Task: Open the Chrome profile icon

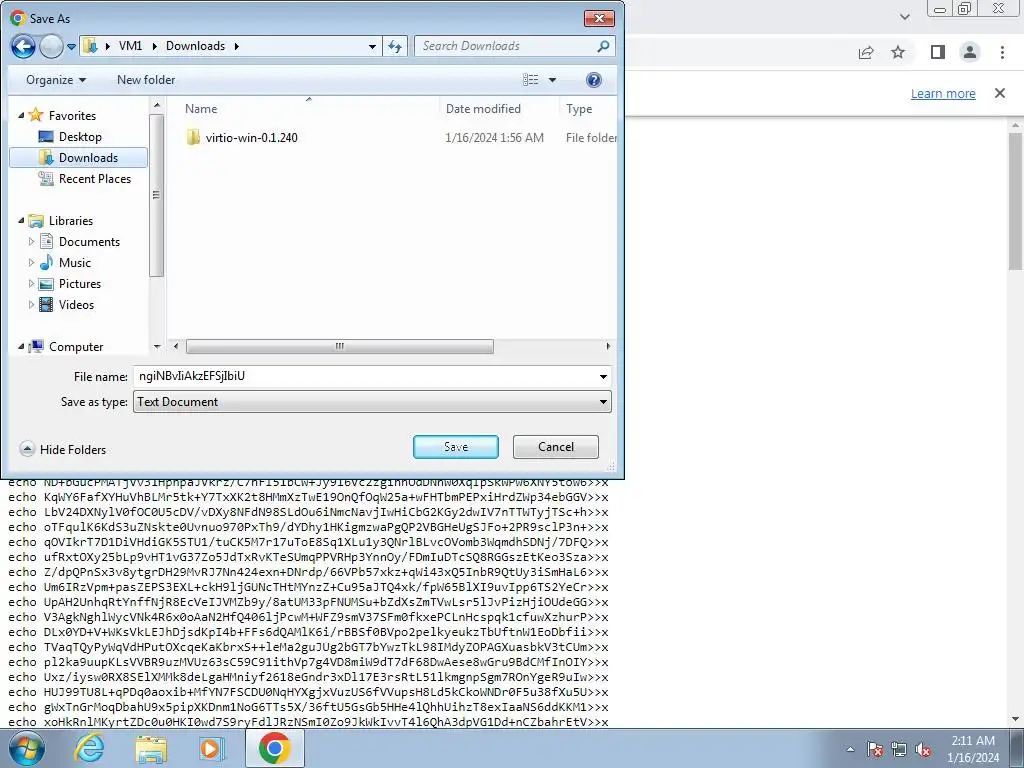Action: (970, 52)
